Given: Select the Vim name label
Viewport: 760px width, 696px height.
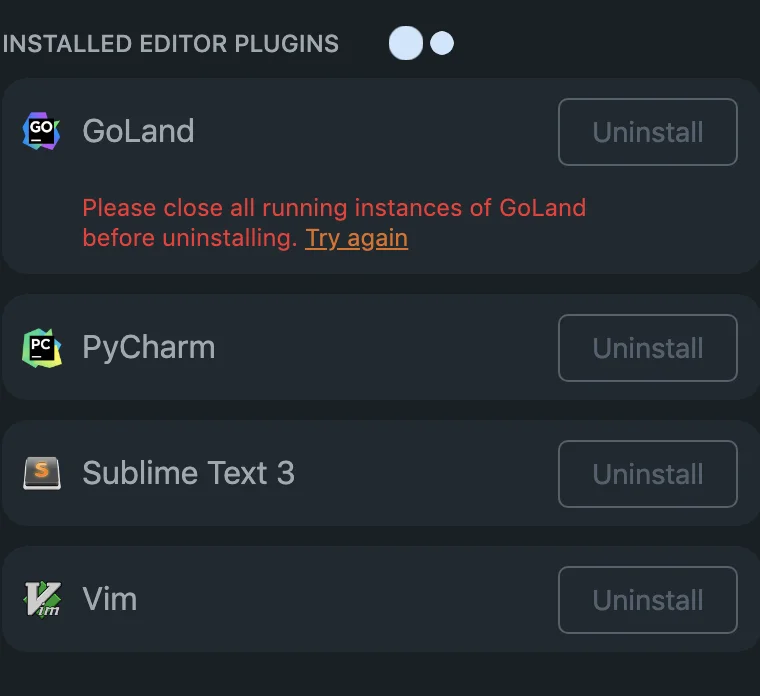Looking at the screenshot, I should 110,599.
